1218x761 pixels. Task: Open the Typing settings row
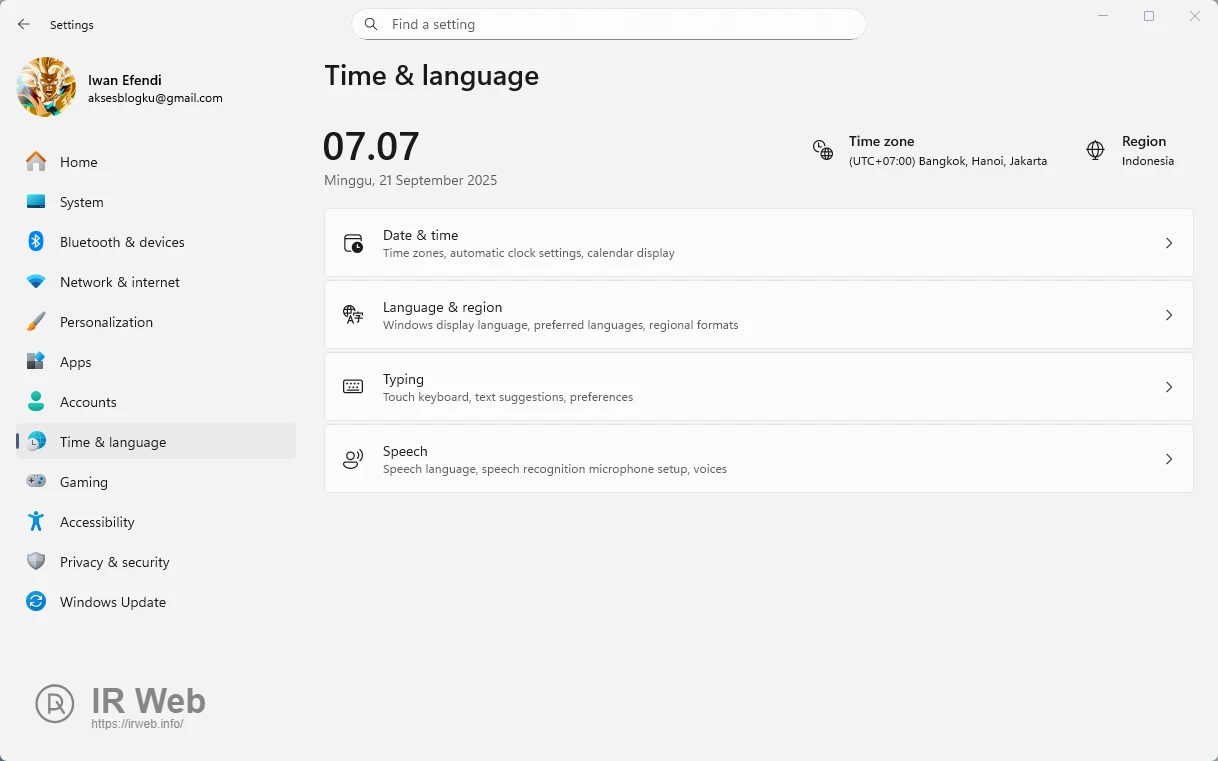point(758,387)
